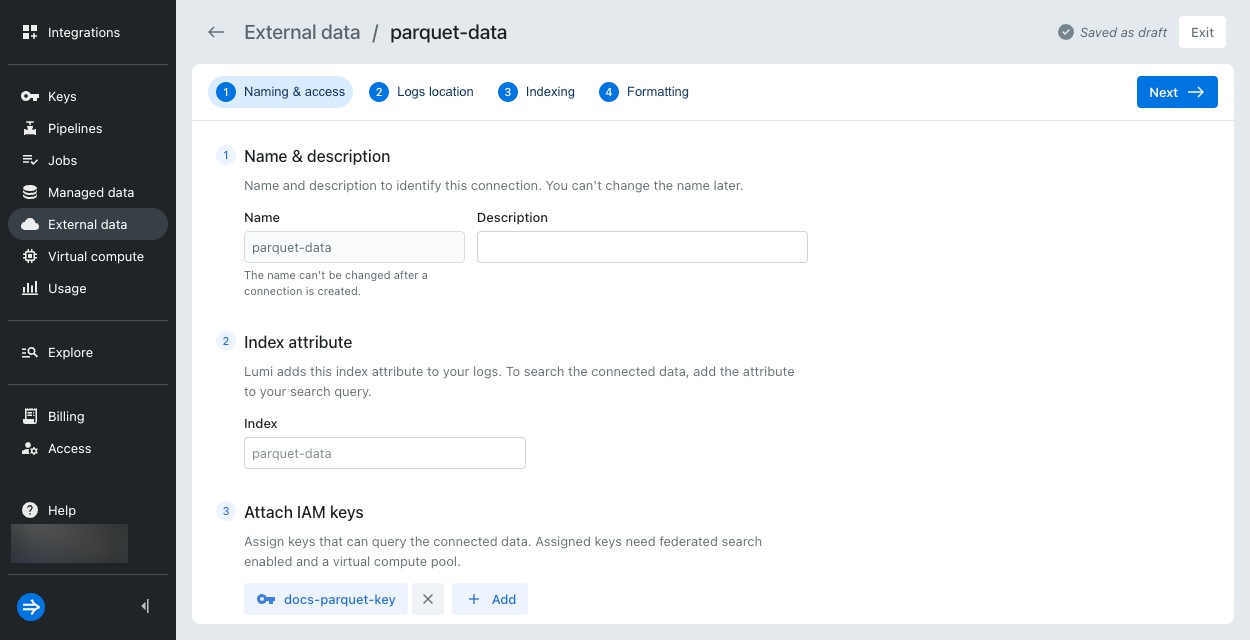The image size is (1250, 640).
Task: Click the Managed data database icon
Action: click(30, 192)
